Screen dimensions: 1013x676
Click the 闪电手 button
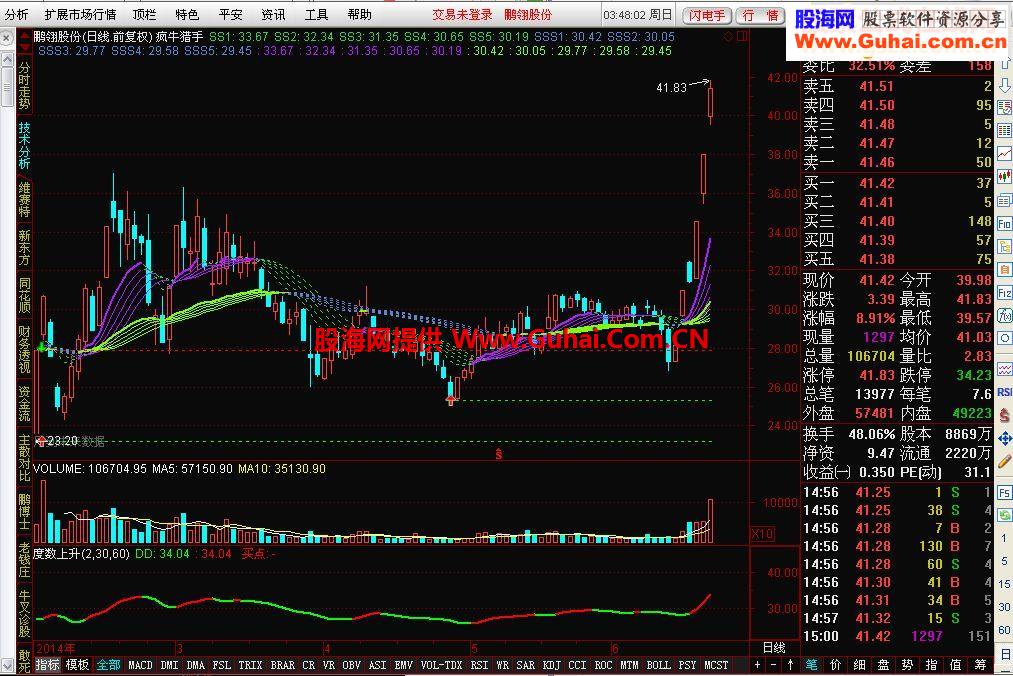(x=707, y=15)
